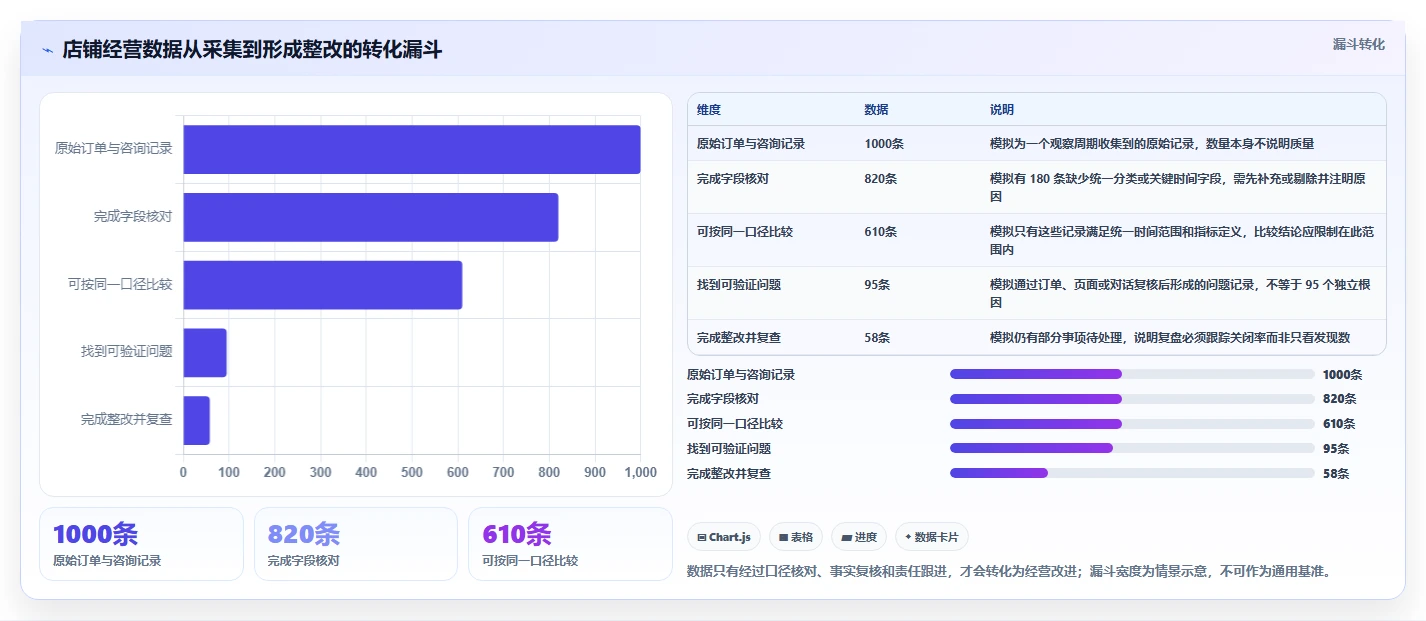This screenshot has width=1426, height=621.
Task: Click the 820条 value in the table
Action: tap(881, 179)
